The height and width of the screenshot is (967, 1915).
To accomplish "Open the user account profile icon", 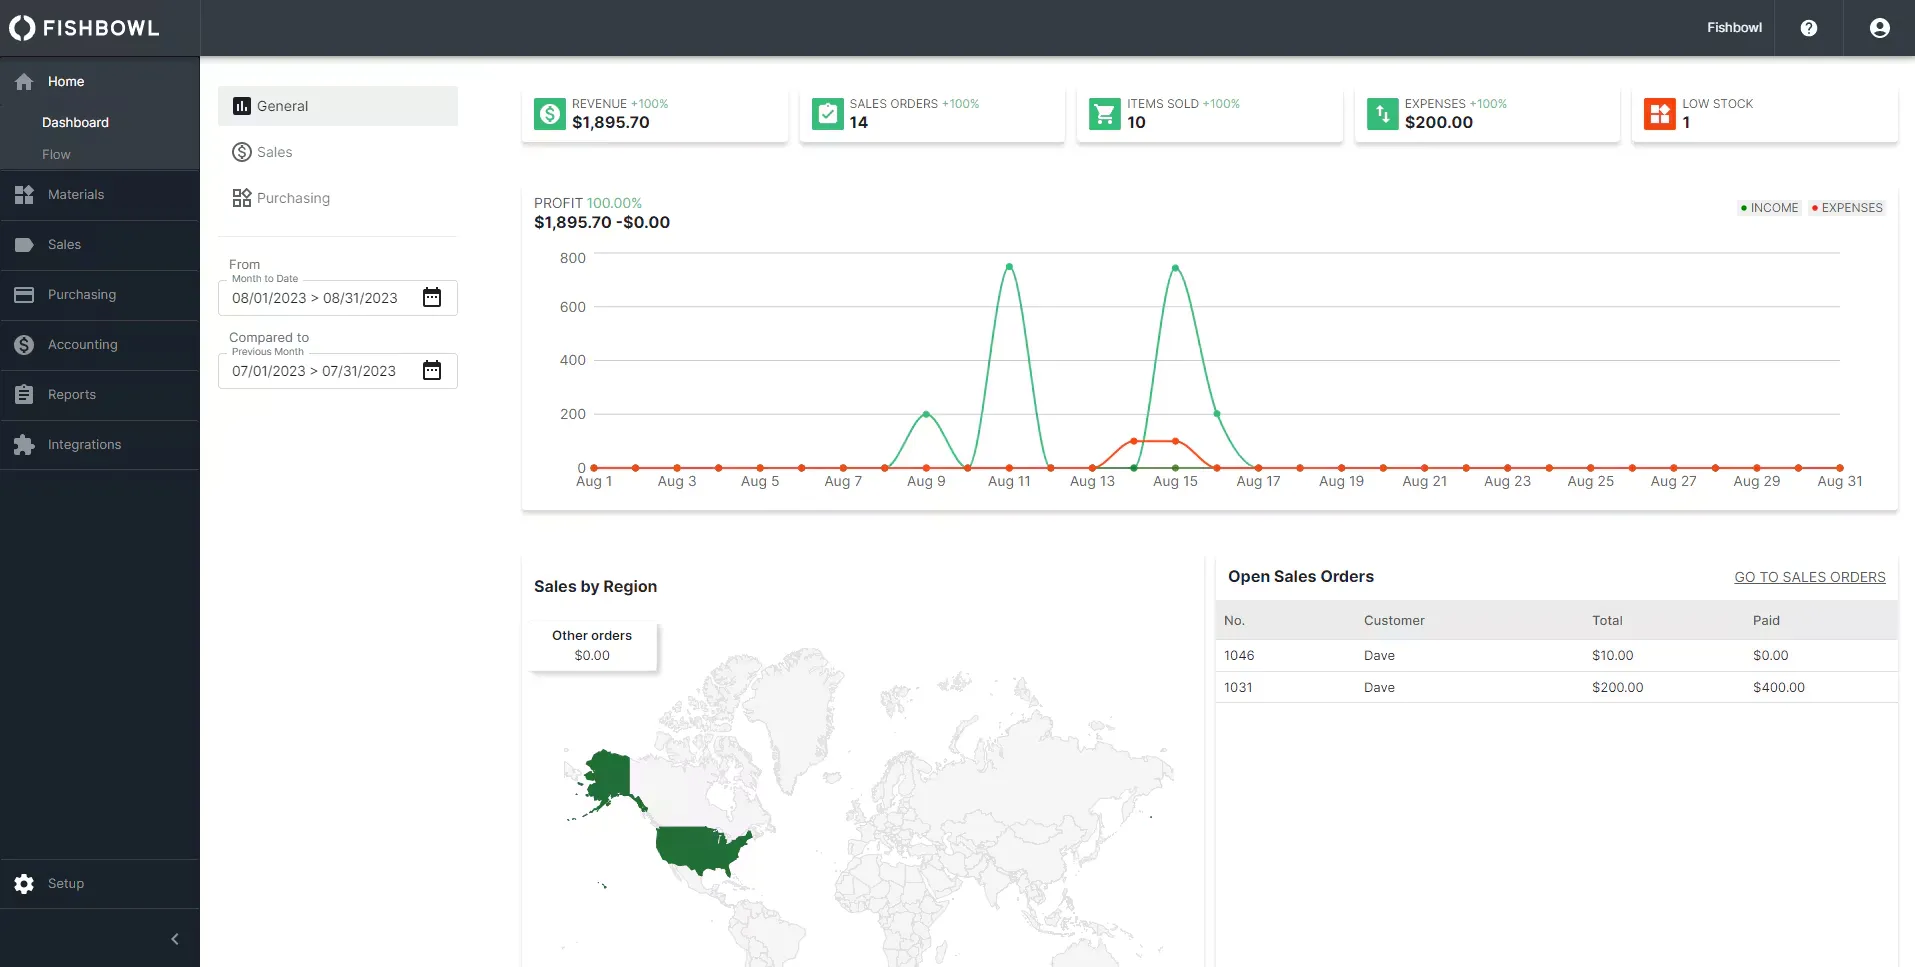I will click(1879, 28).
